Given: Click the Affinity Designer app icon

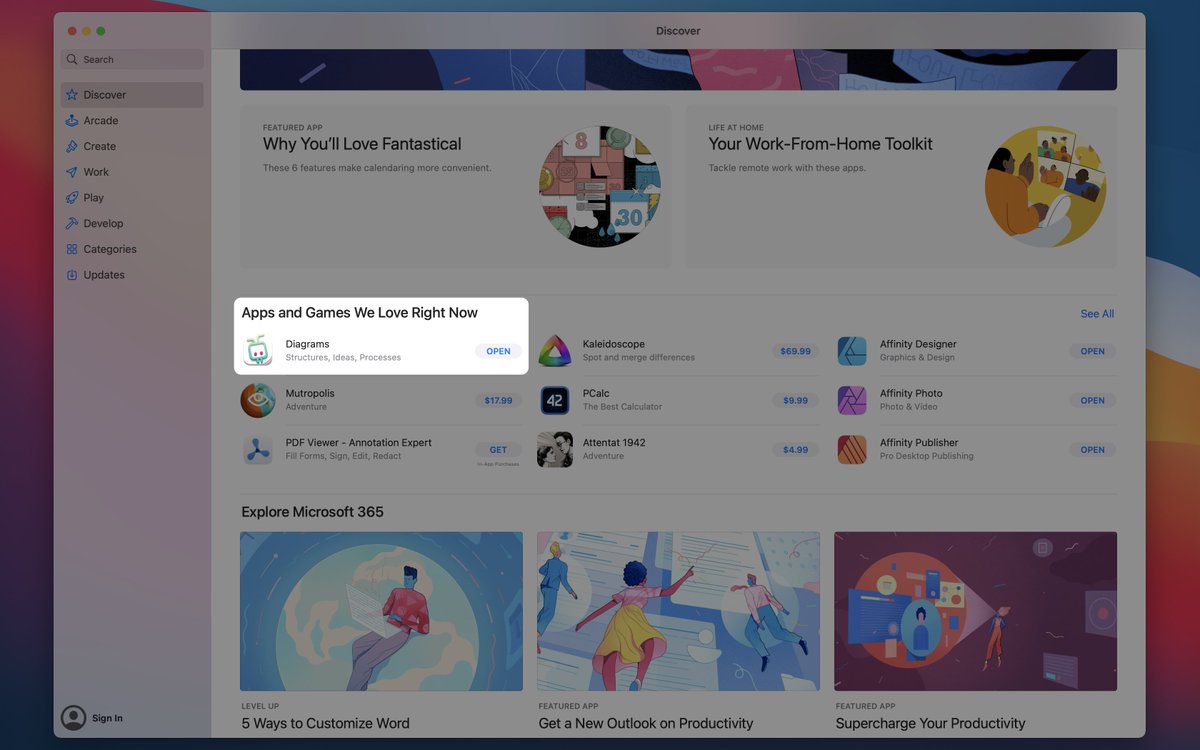Looking at the screenshot, I should pyautogui.click(x=852, y=351).
